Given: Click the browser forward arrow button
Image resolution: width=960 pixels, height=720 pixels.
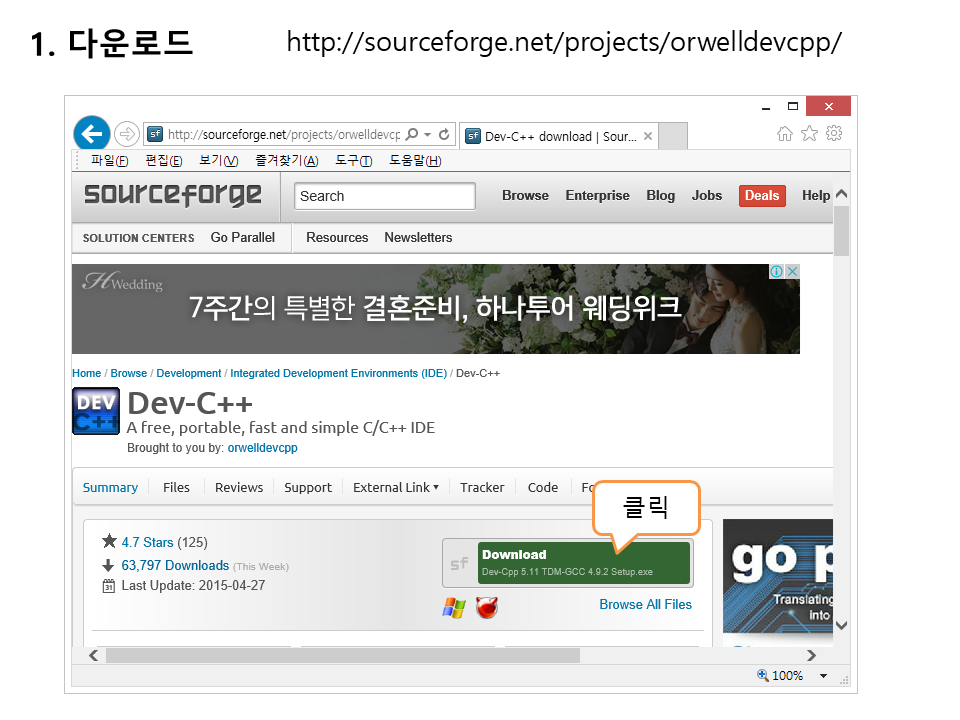Looking at the screenshot, I should 127,133.
